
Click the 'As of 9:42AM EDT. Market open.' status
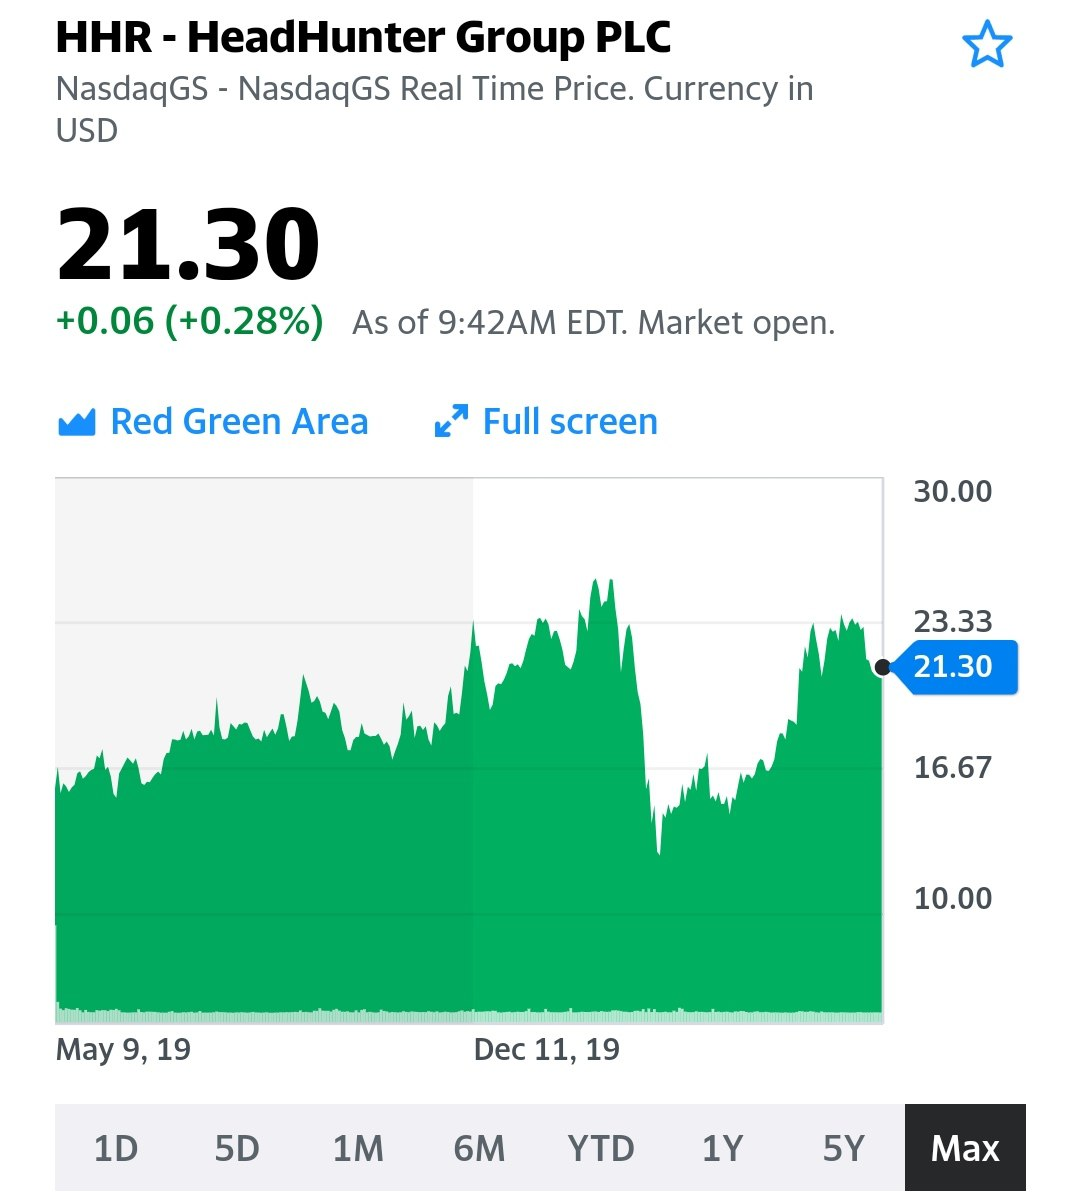pos(593,323)
